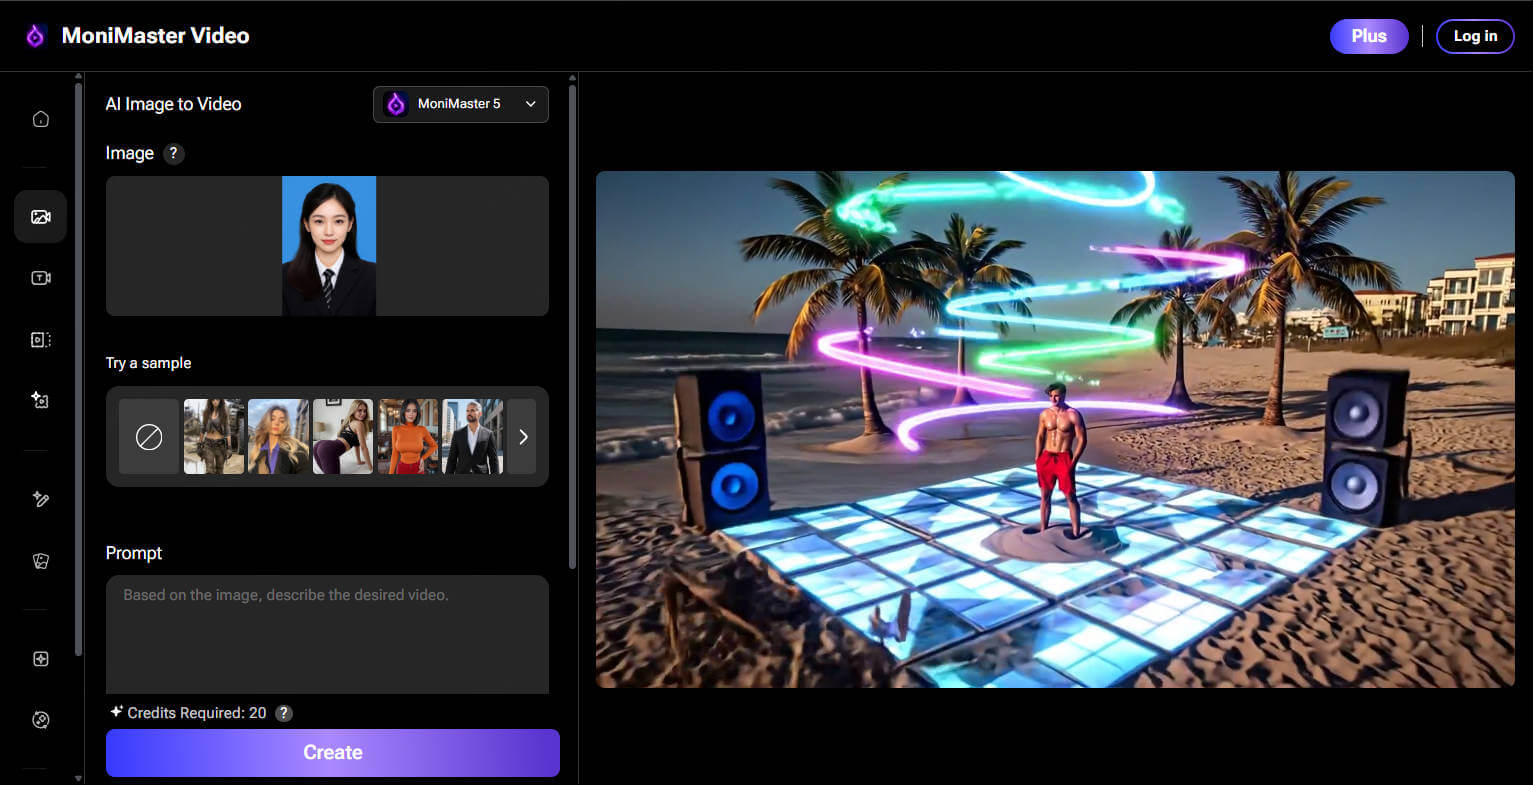The height and width of the screenshot is (785, 1533).
Task: Show more samples with the right chevron
Action: point(522,436)
